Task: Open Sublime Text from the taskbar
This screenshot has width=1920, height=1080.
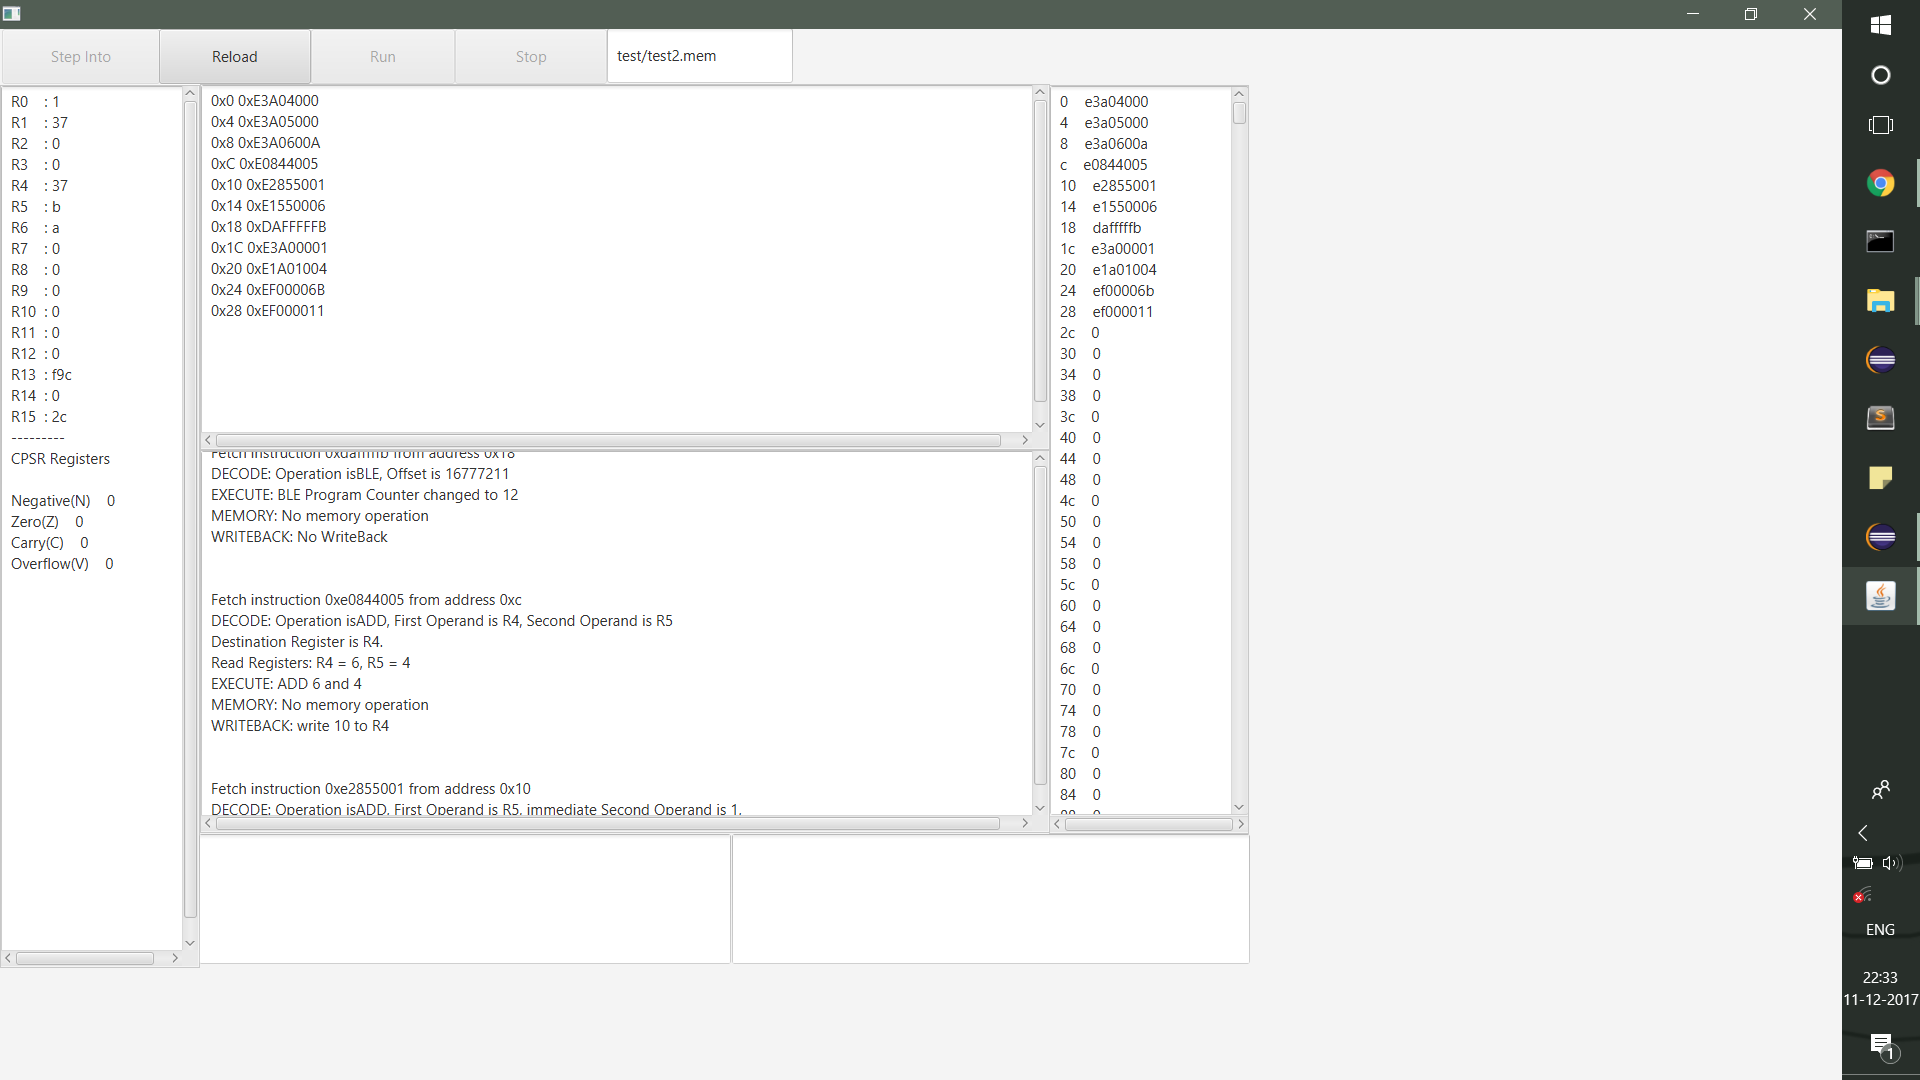Action: [x=1881, y=418]
